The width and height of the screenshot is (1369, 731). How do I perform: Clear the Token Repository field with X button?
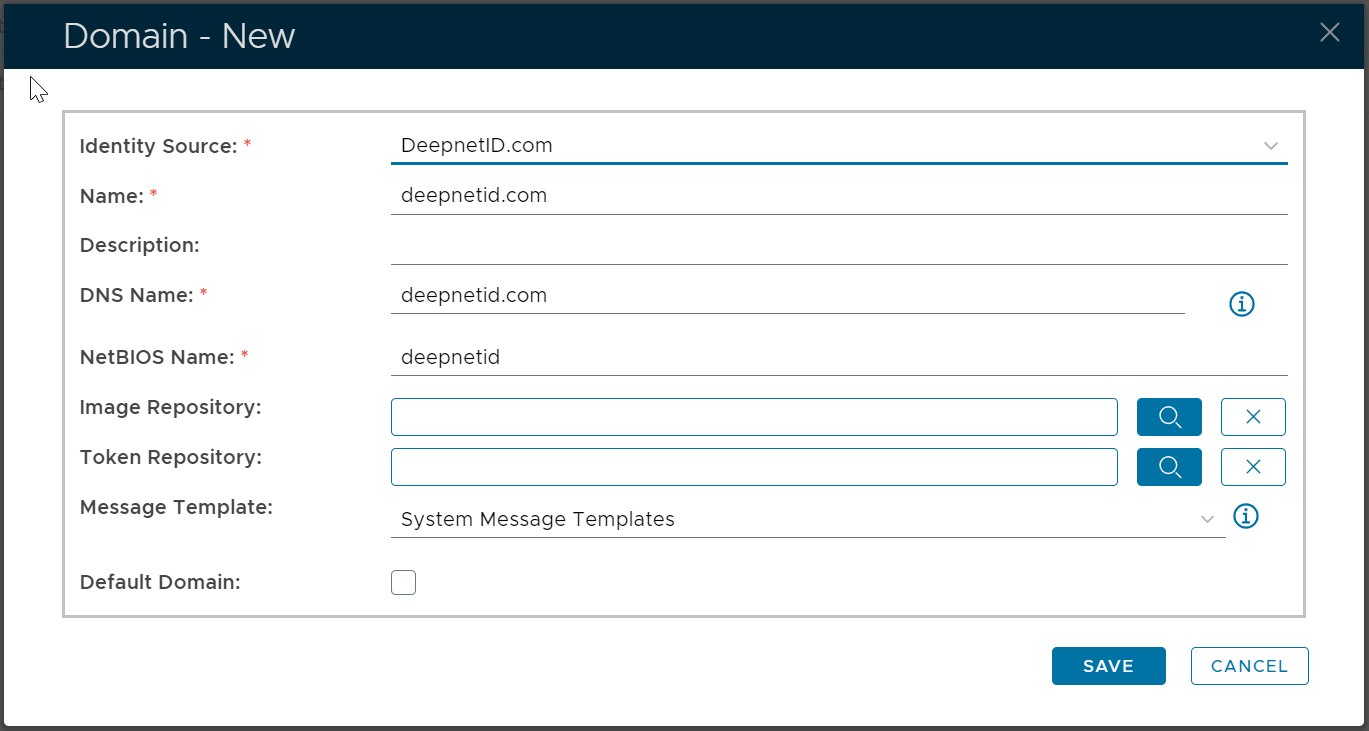[x=1253, y=467]
